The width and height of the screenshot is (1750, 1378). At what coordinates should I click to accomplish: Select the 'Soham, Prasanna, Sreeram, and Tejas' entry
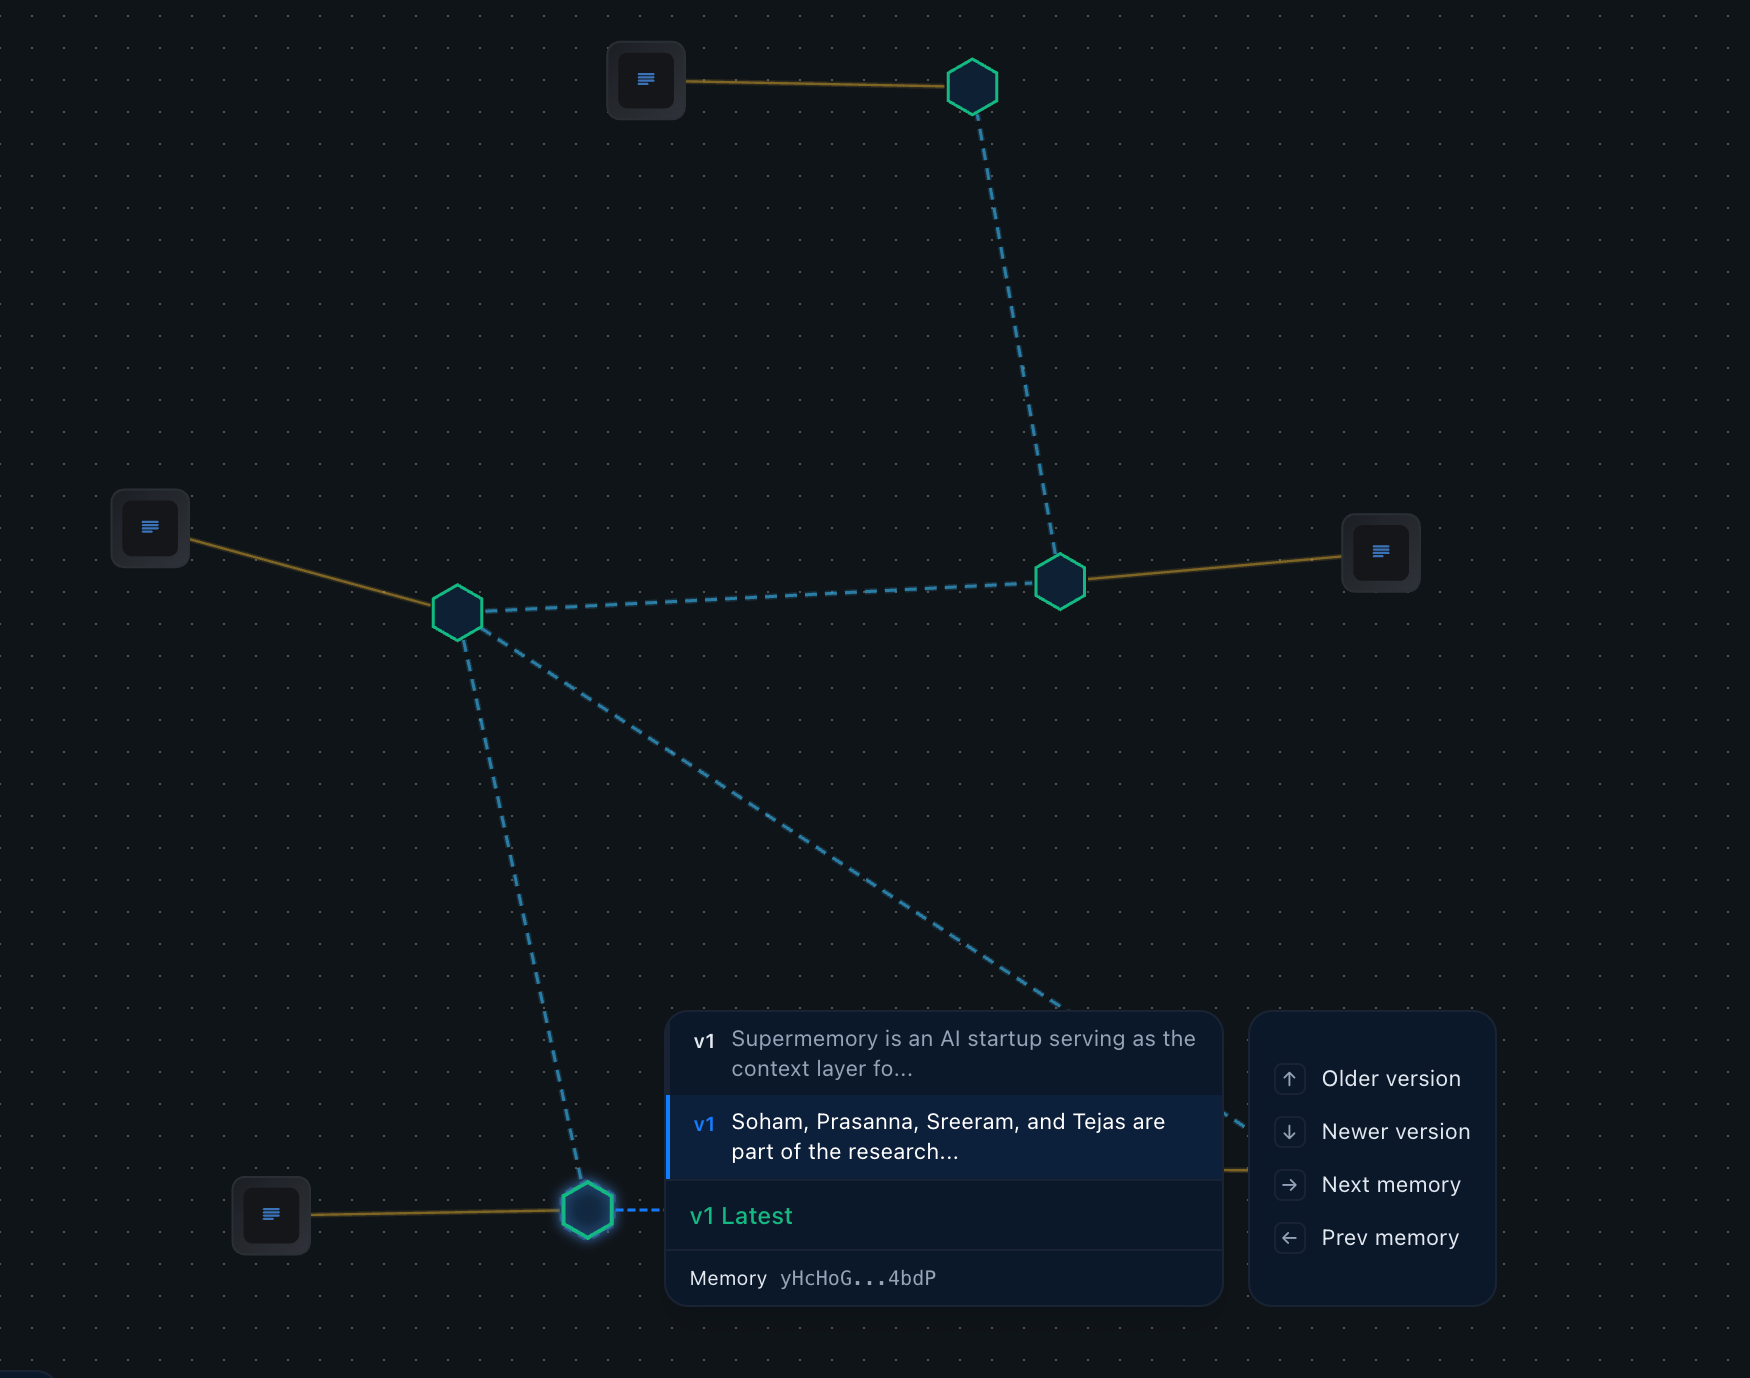[x=947, y=1137]
